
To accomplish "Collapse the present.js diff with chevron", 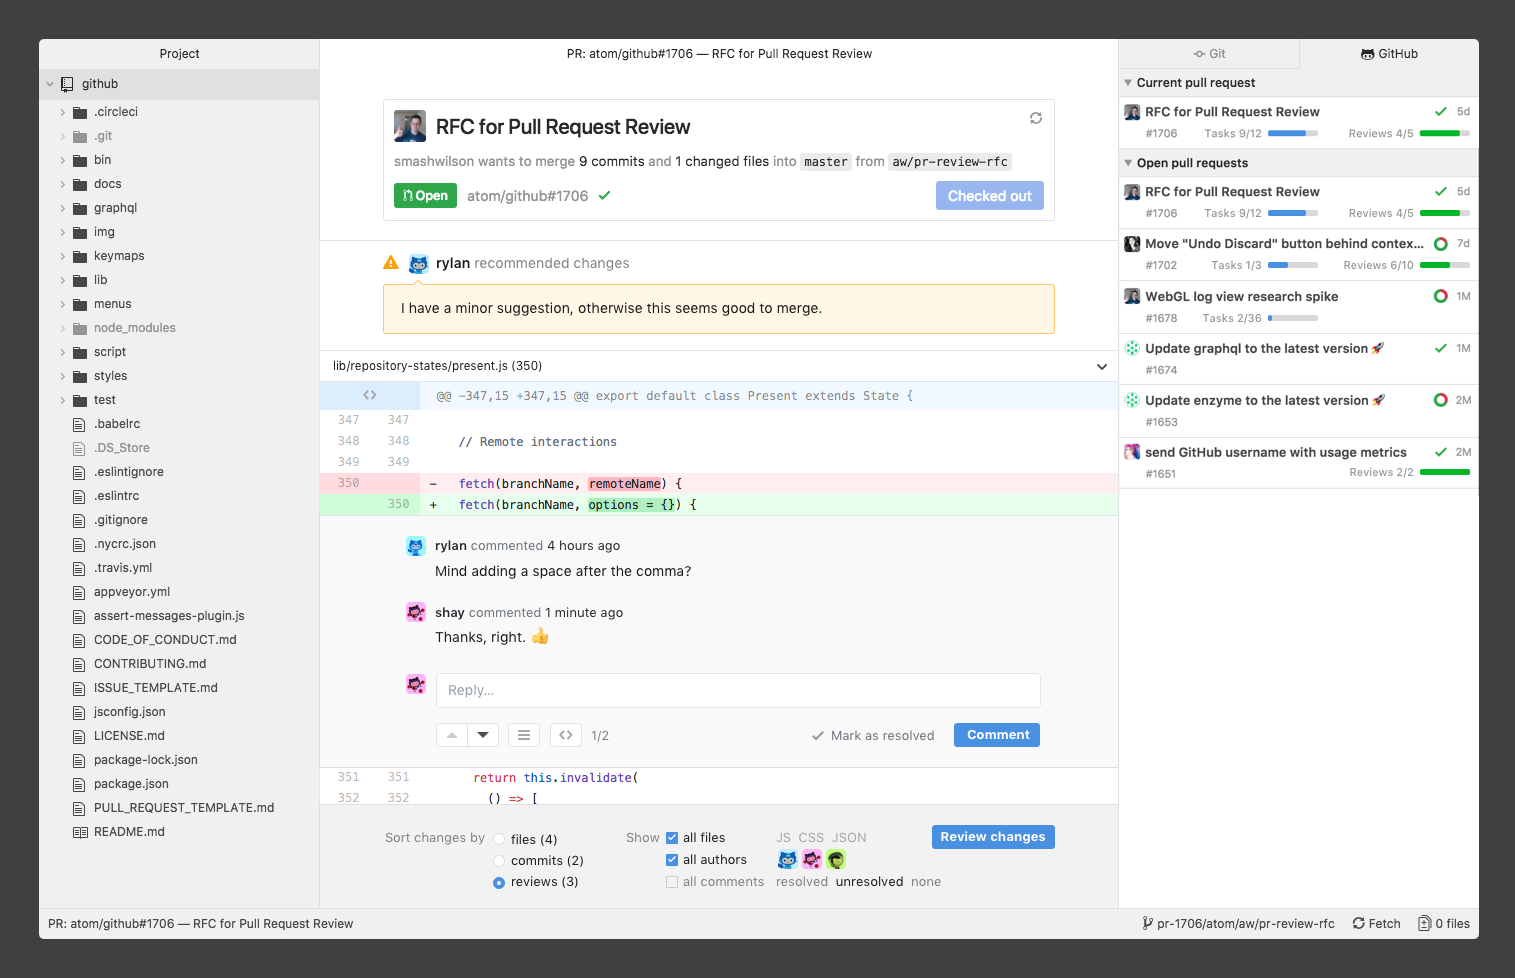I will [1102, 366].
